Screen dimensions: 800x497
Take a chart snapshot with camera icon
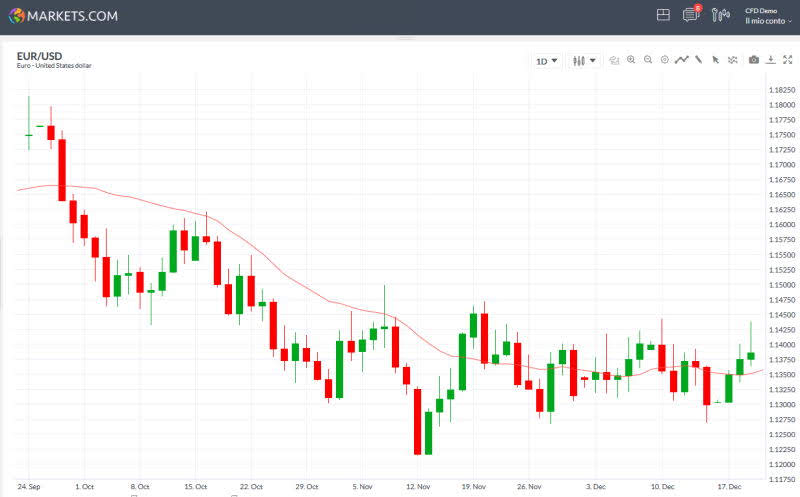tap(754, 60)
